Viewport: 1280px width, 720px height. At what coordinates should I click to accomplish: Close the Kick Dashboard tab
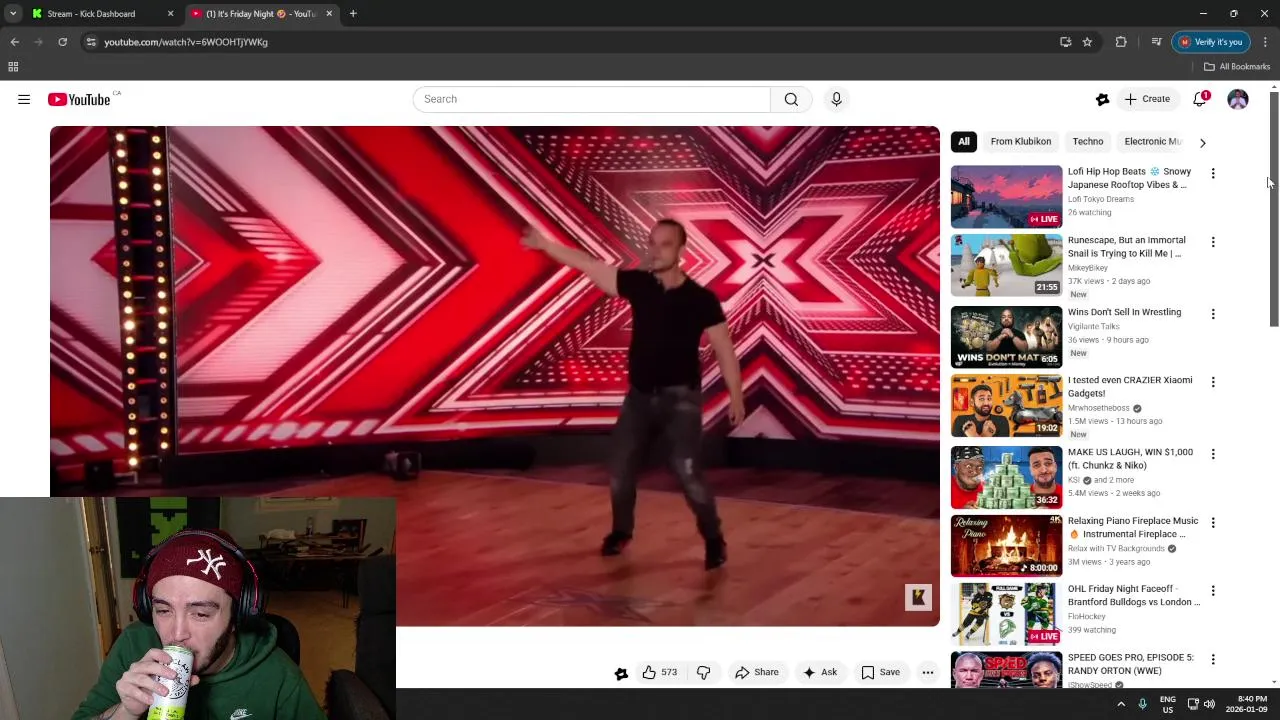170,14
